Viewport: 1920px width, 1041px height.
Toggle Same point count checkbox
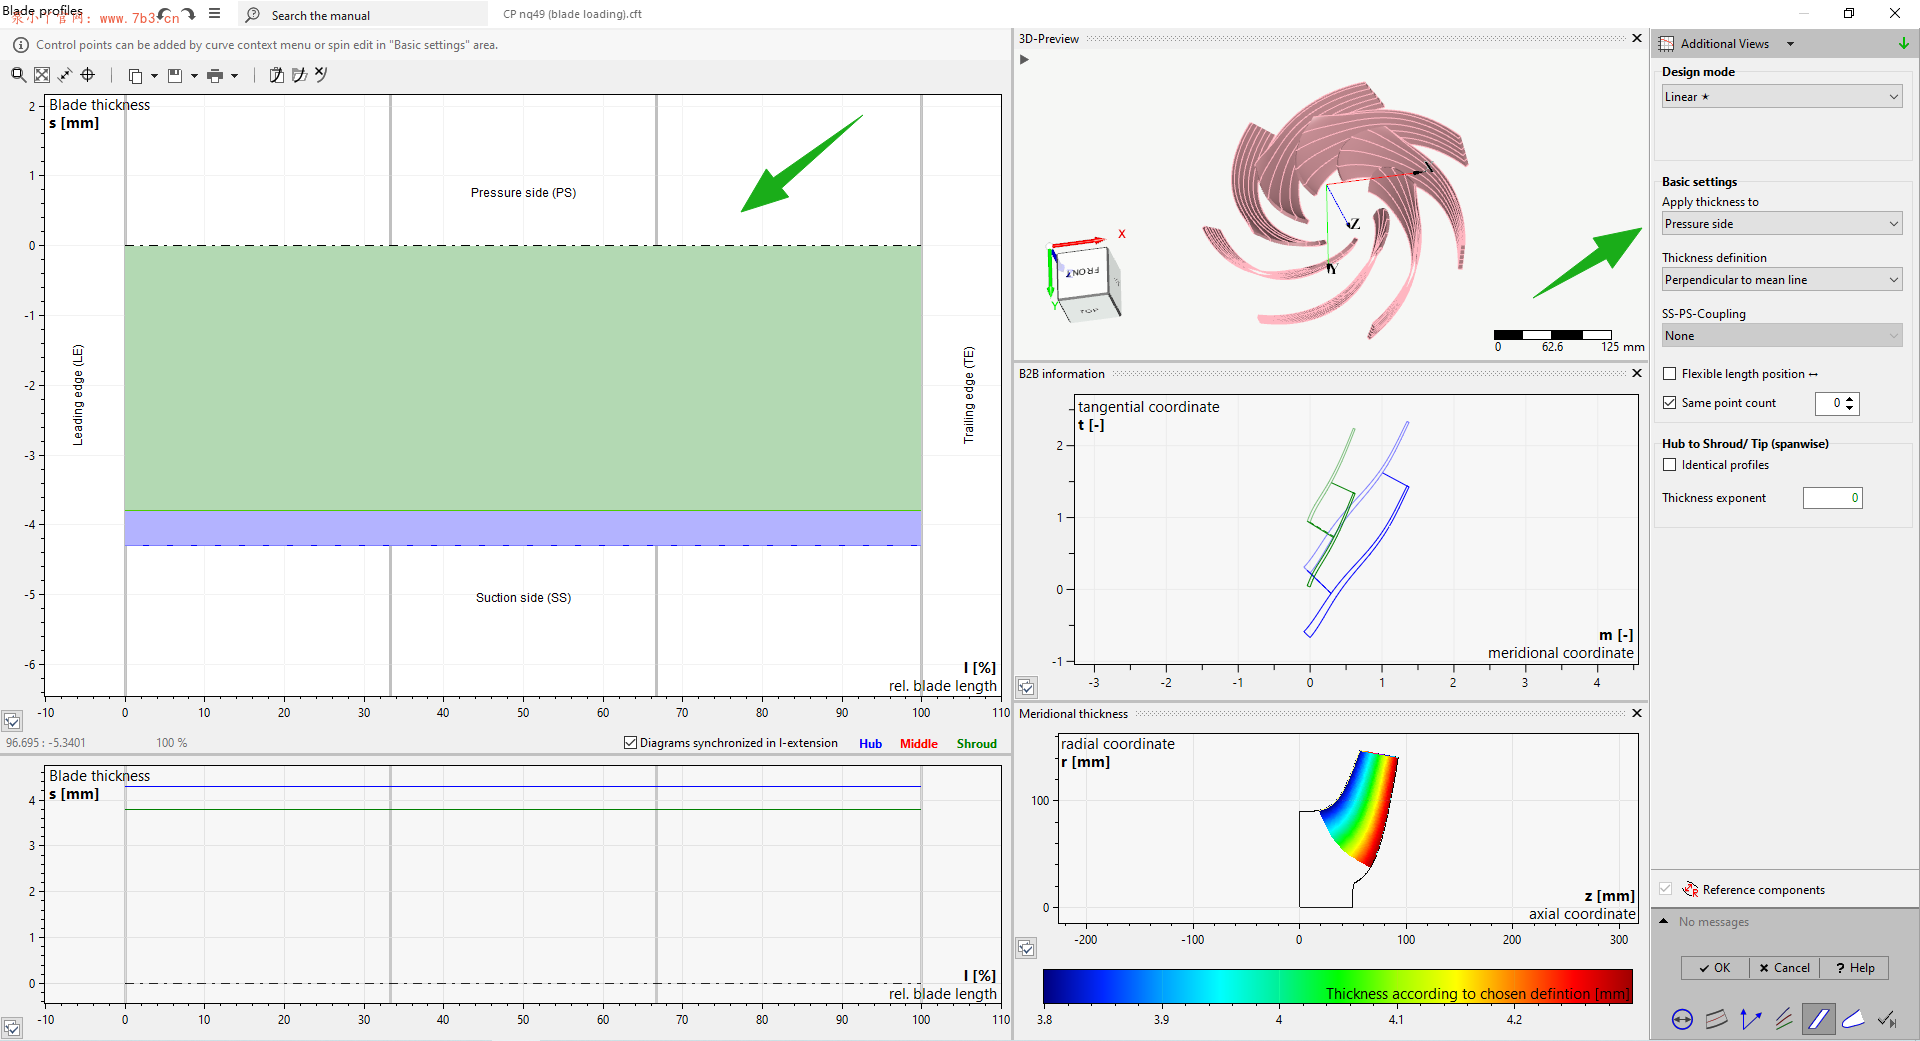[1669, 403]
